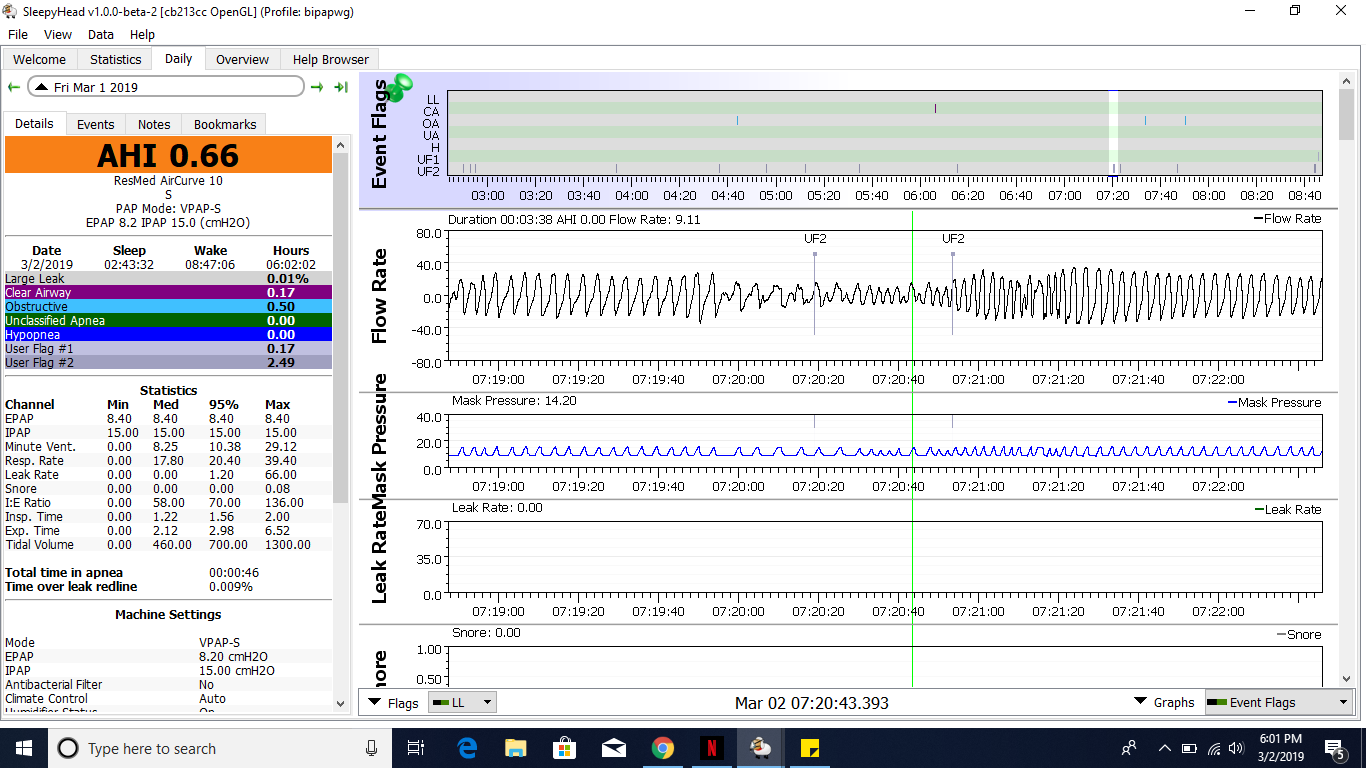The width and height of the screenshot is (1366, 768).
Task: Go to previous day with left green arrow
Action: [14, 88]
